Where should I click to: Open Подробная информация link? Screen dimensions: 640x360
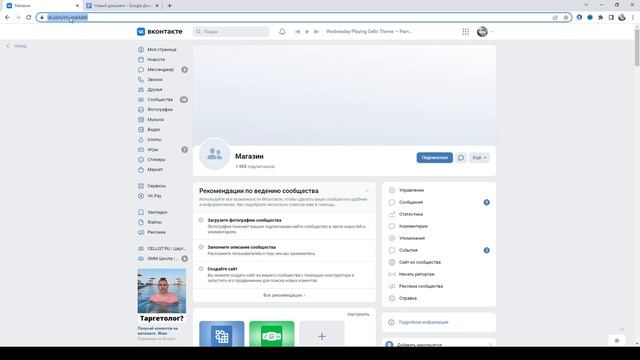click(423, 322)
